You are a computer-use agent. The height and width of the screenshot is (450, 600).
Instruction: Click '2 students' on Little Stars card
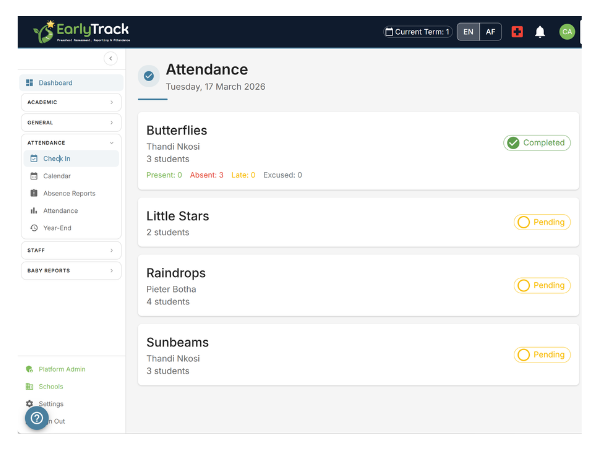168,232
